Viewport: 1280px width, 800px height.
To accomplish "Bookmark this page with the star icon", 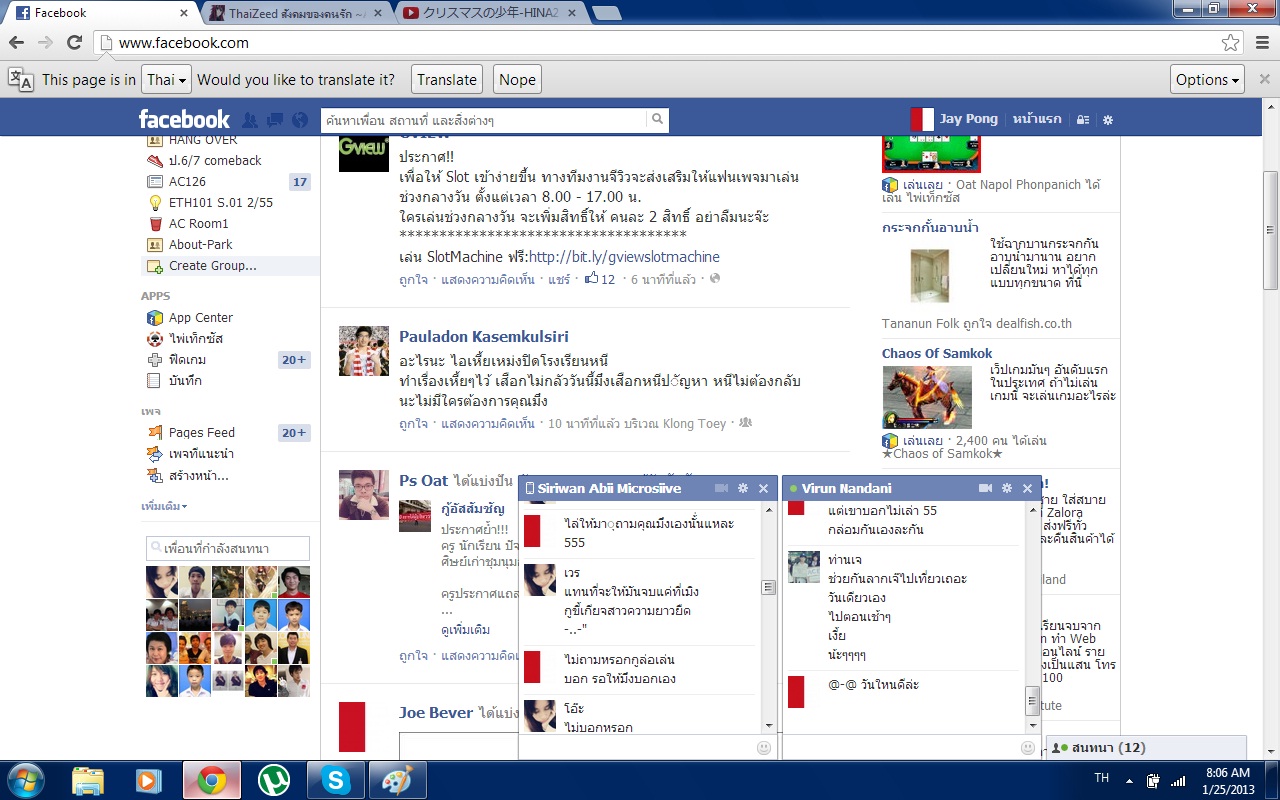I will pos(1231,43).
